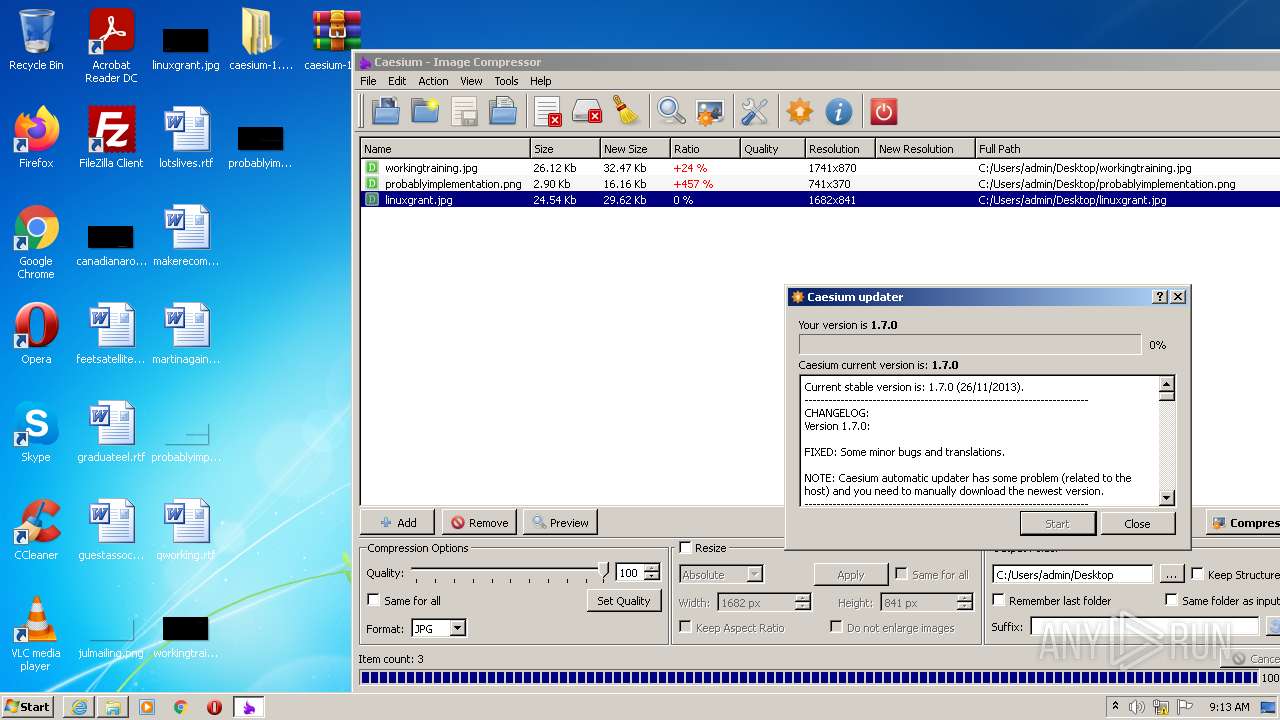
Task: Click the Save List floppy-disk toolbar icon
Action: pos(464,111)
